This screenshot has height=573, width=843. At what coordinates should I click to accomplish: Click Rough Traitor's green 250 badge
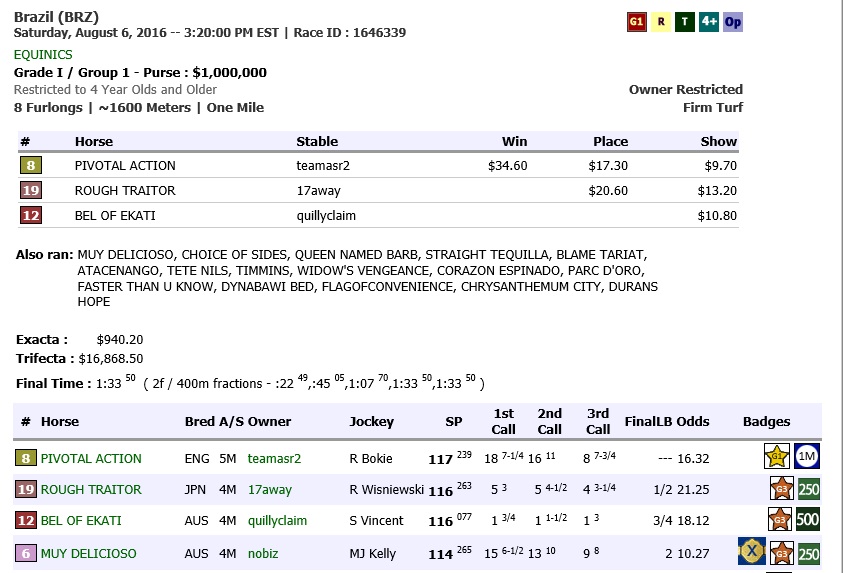tap(809, 489)
